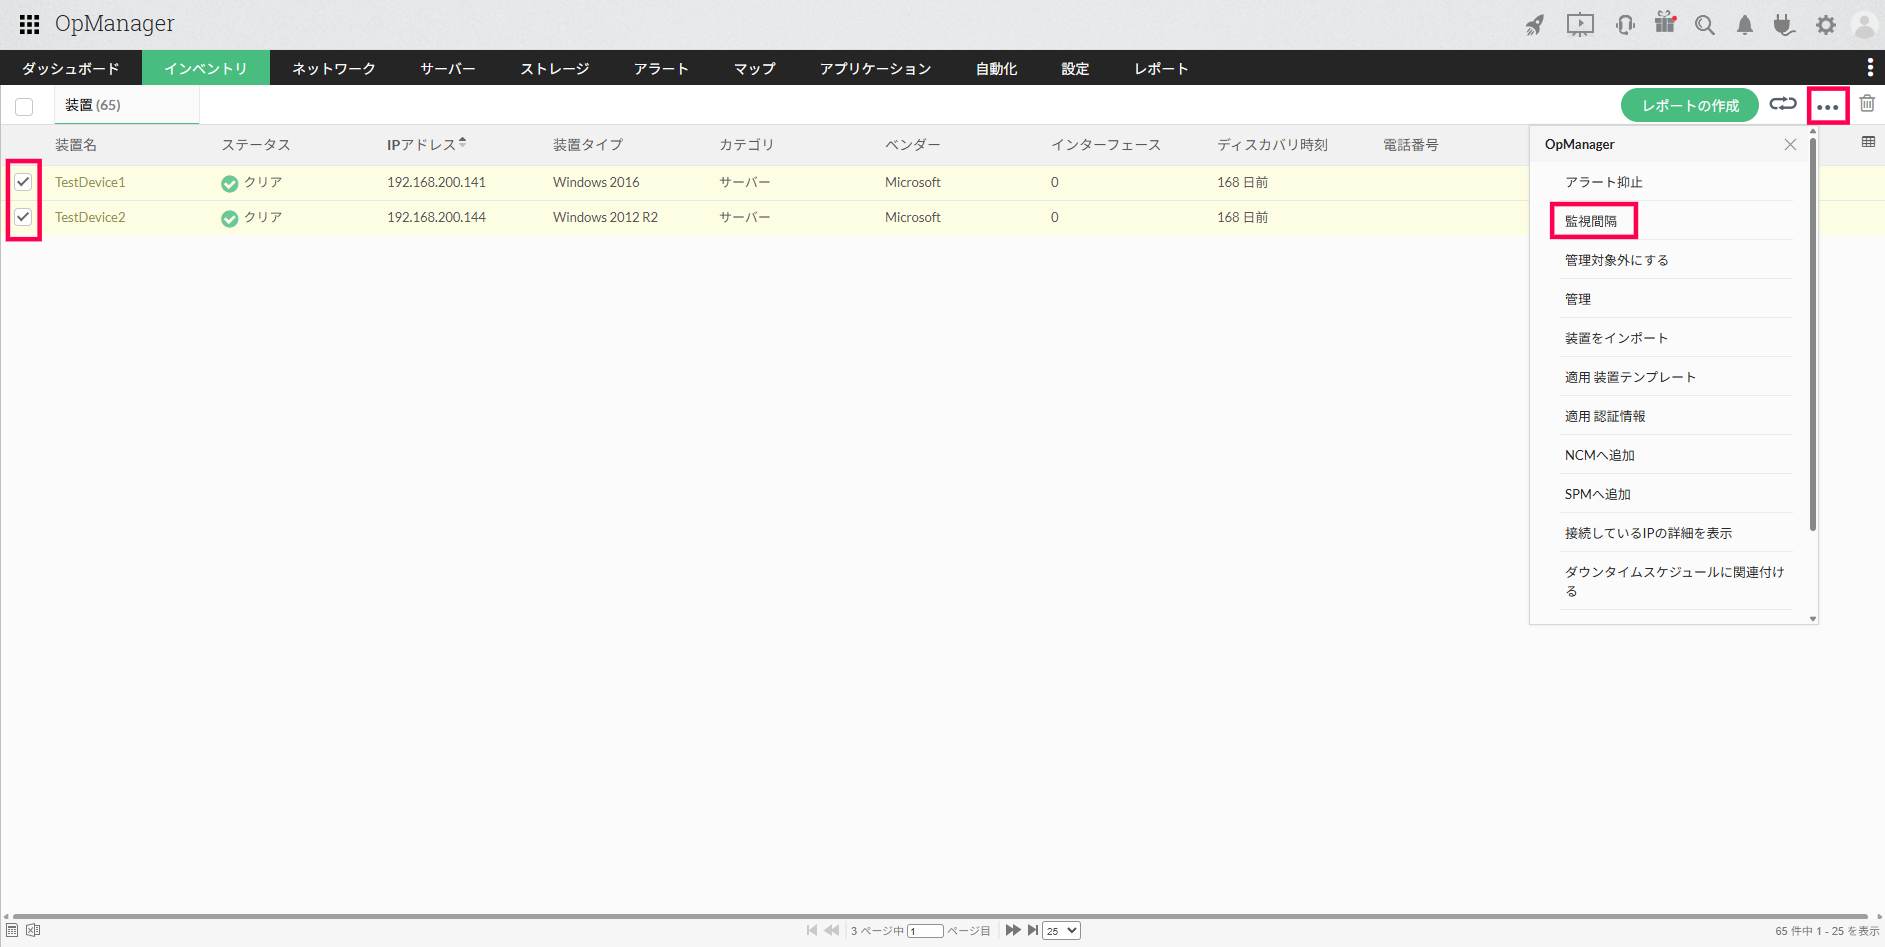The height and width of the screenshot is (947, 1885).
Task: Click the Excel export icon at bottom left
Action: pyautogui.click(x=33, y=930)
